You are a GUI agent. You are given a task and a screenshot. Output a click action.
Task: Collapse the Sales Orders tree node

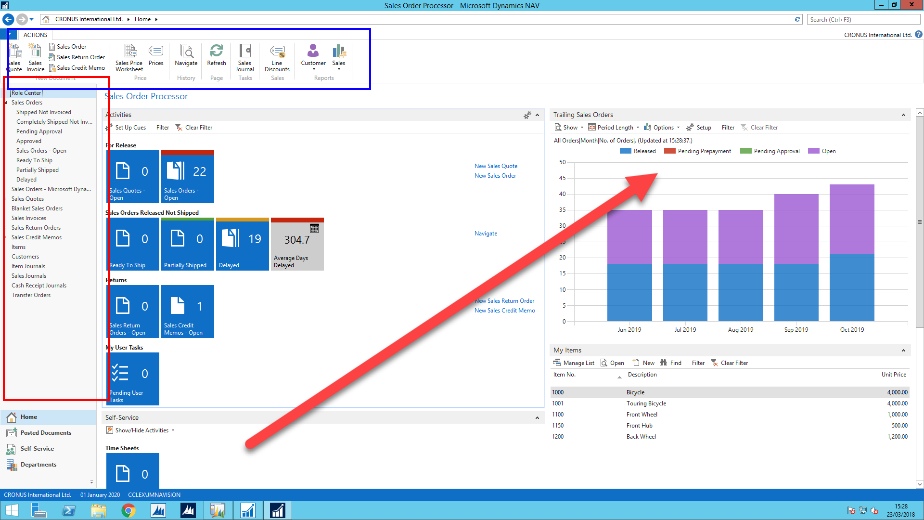coord(8,103)
